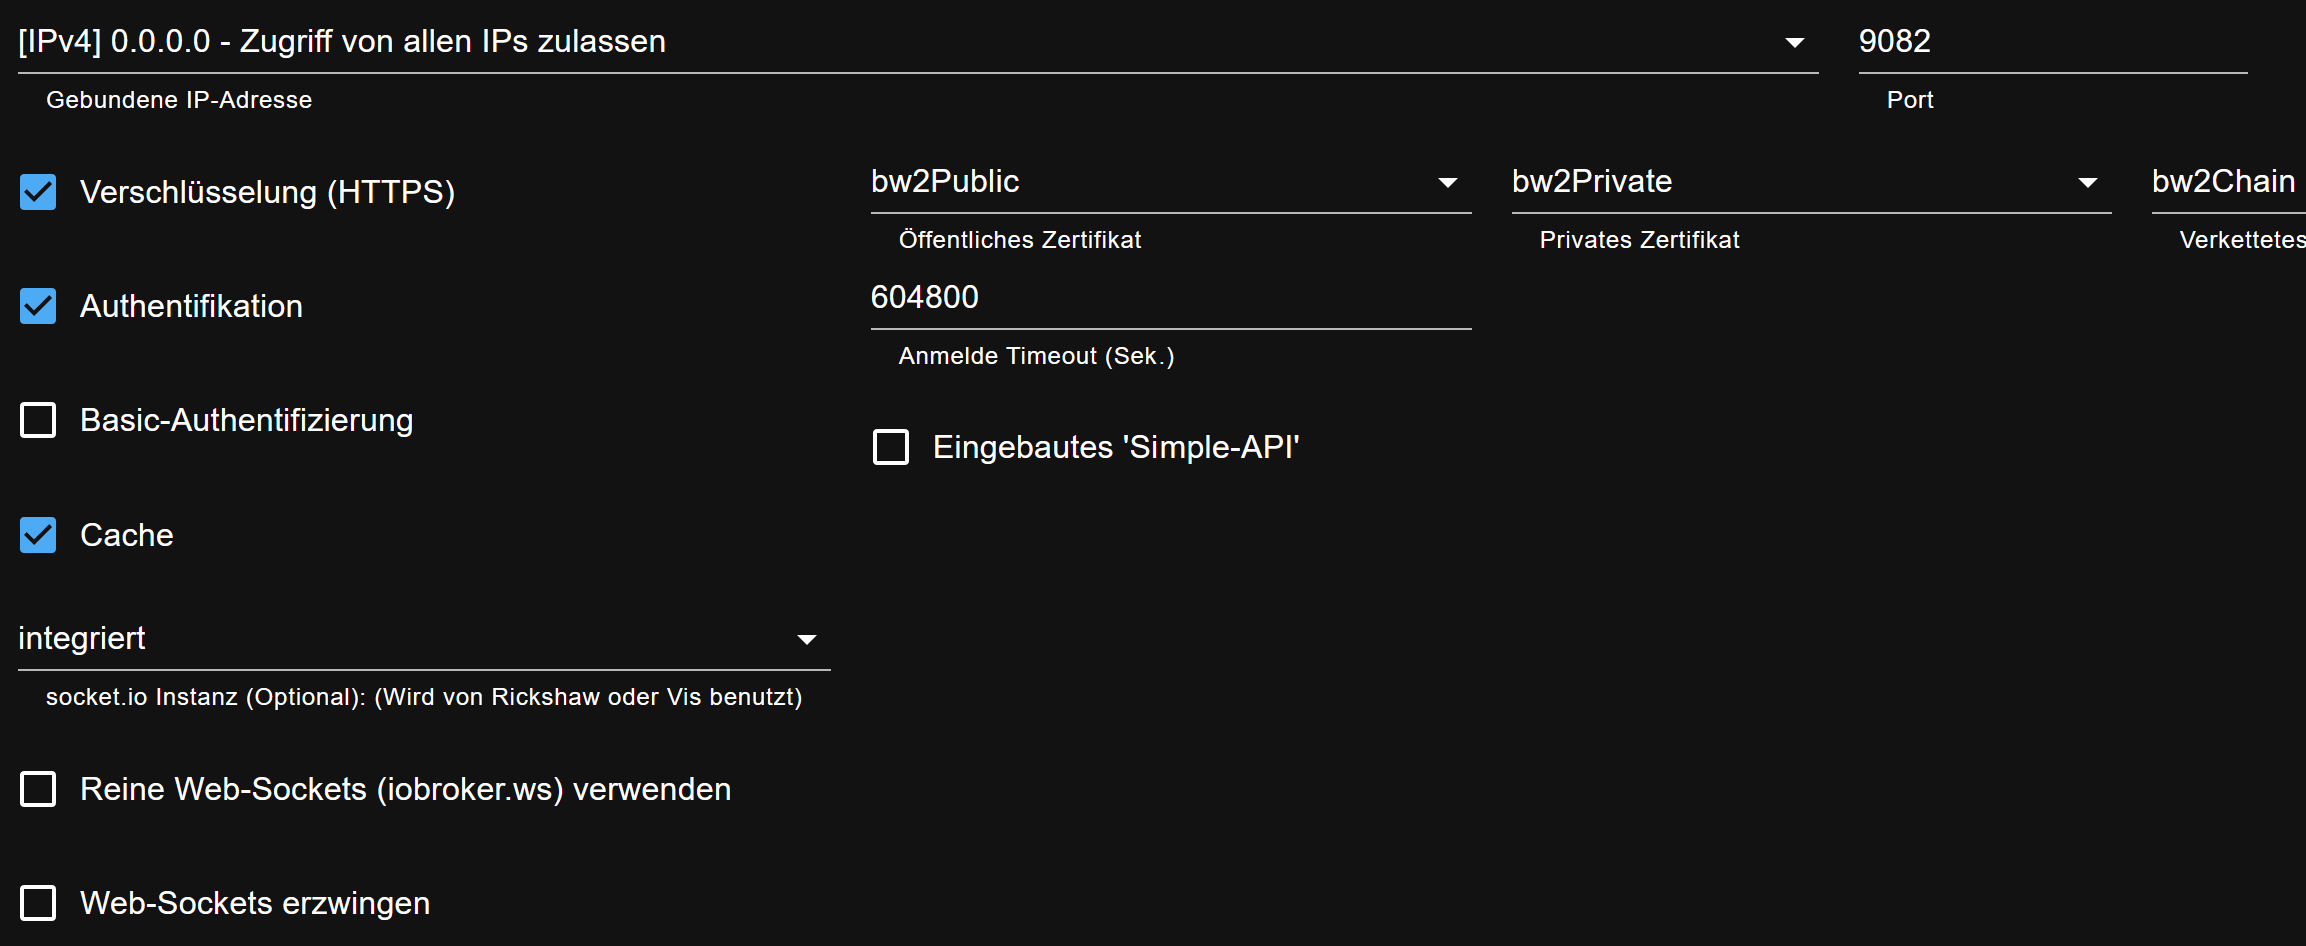Click the 'integriert' socket.io instance value

click(x=82, y=638)
